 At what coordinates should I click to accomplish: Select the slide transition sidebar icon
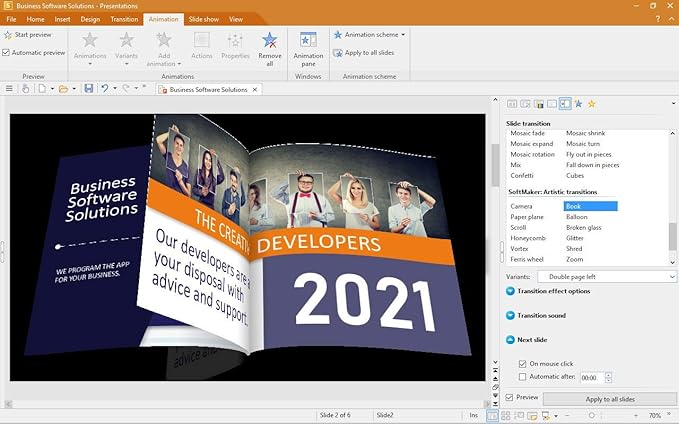(565, 104)
